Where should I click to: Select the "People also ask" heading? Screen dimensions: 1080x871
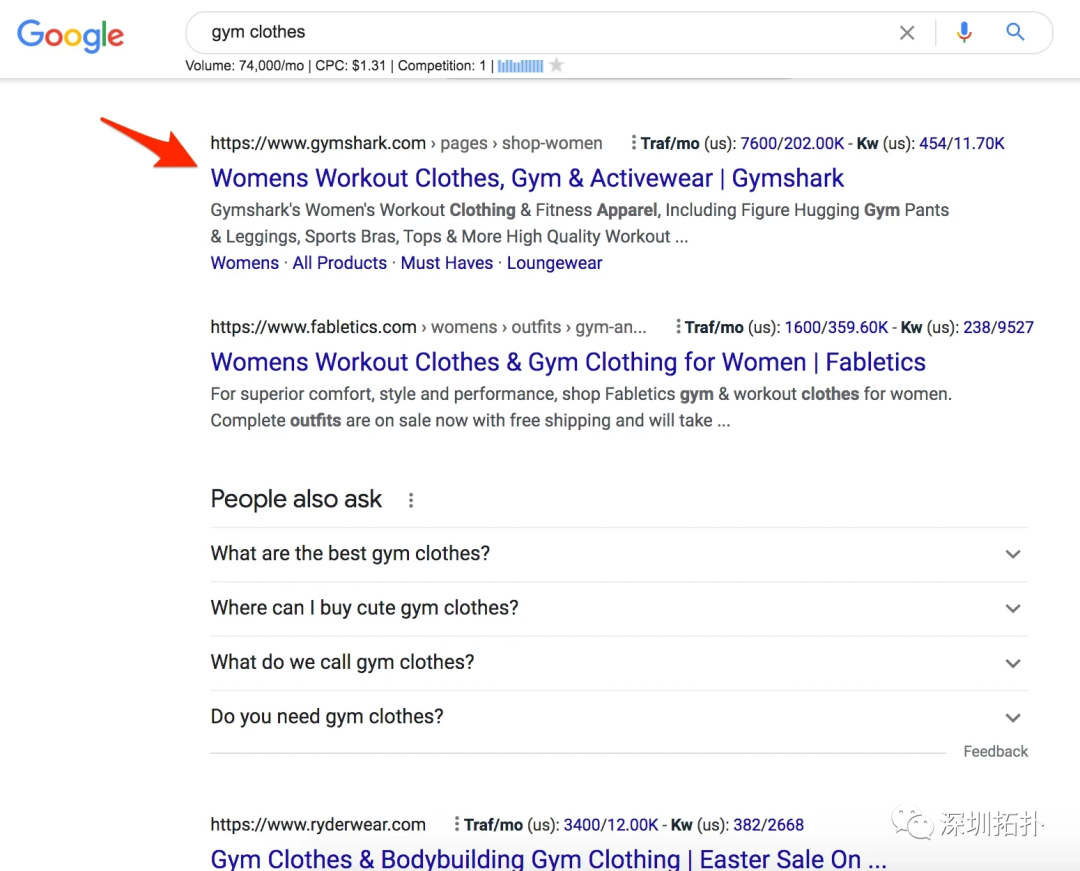coord(296,499)
